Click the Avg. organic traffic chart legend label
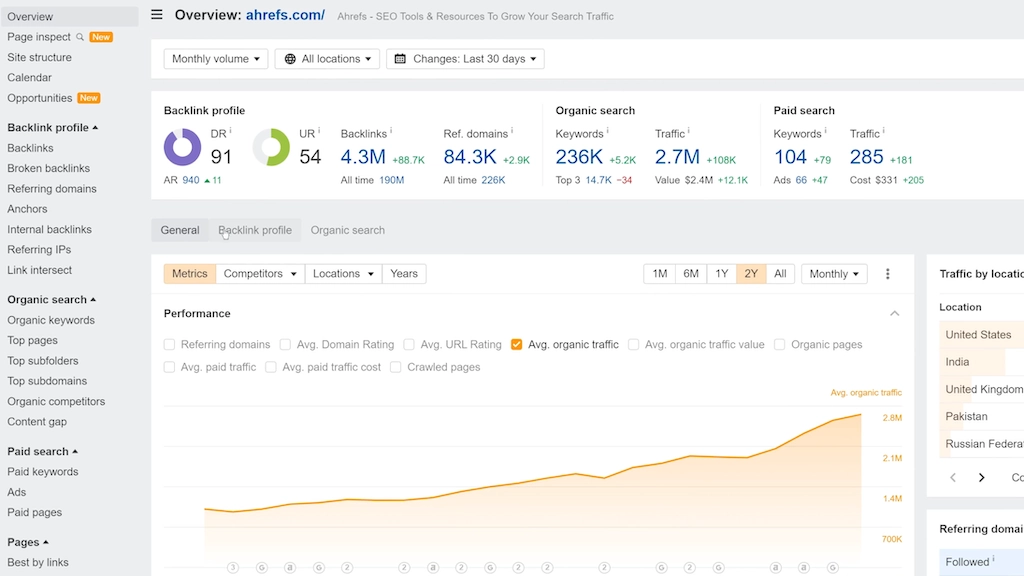1024x576 pixels. point(866,392)
